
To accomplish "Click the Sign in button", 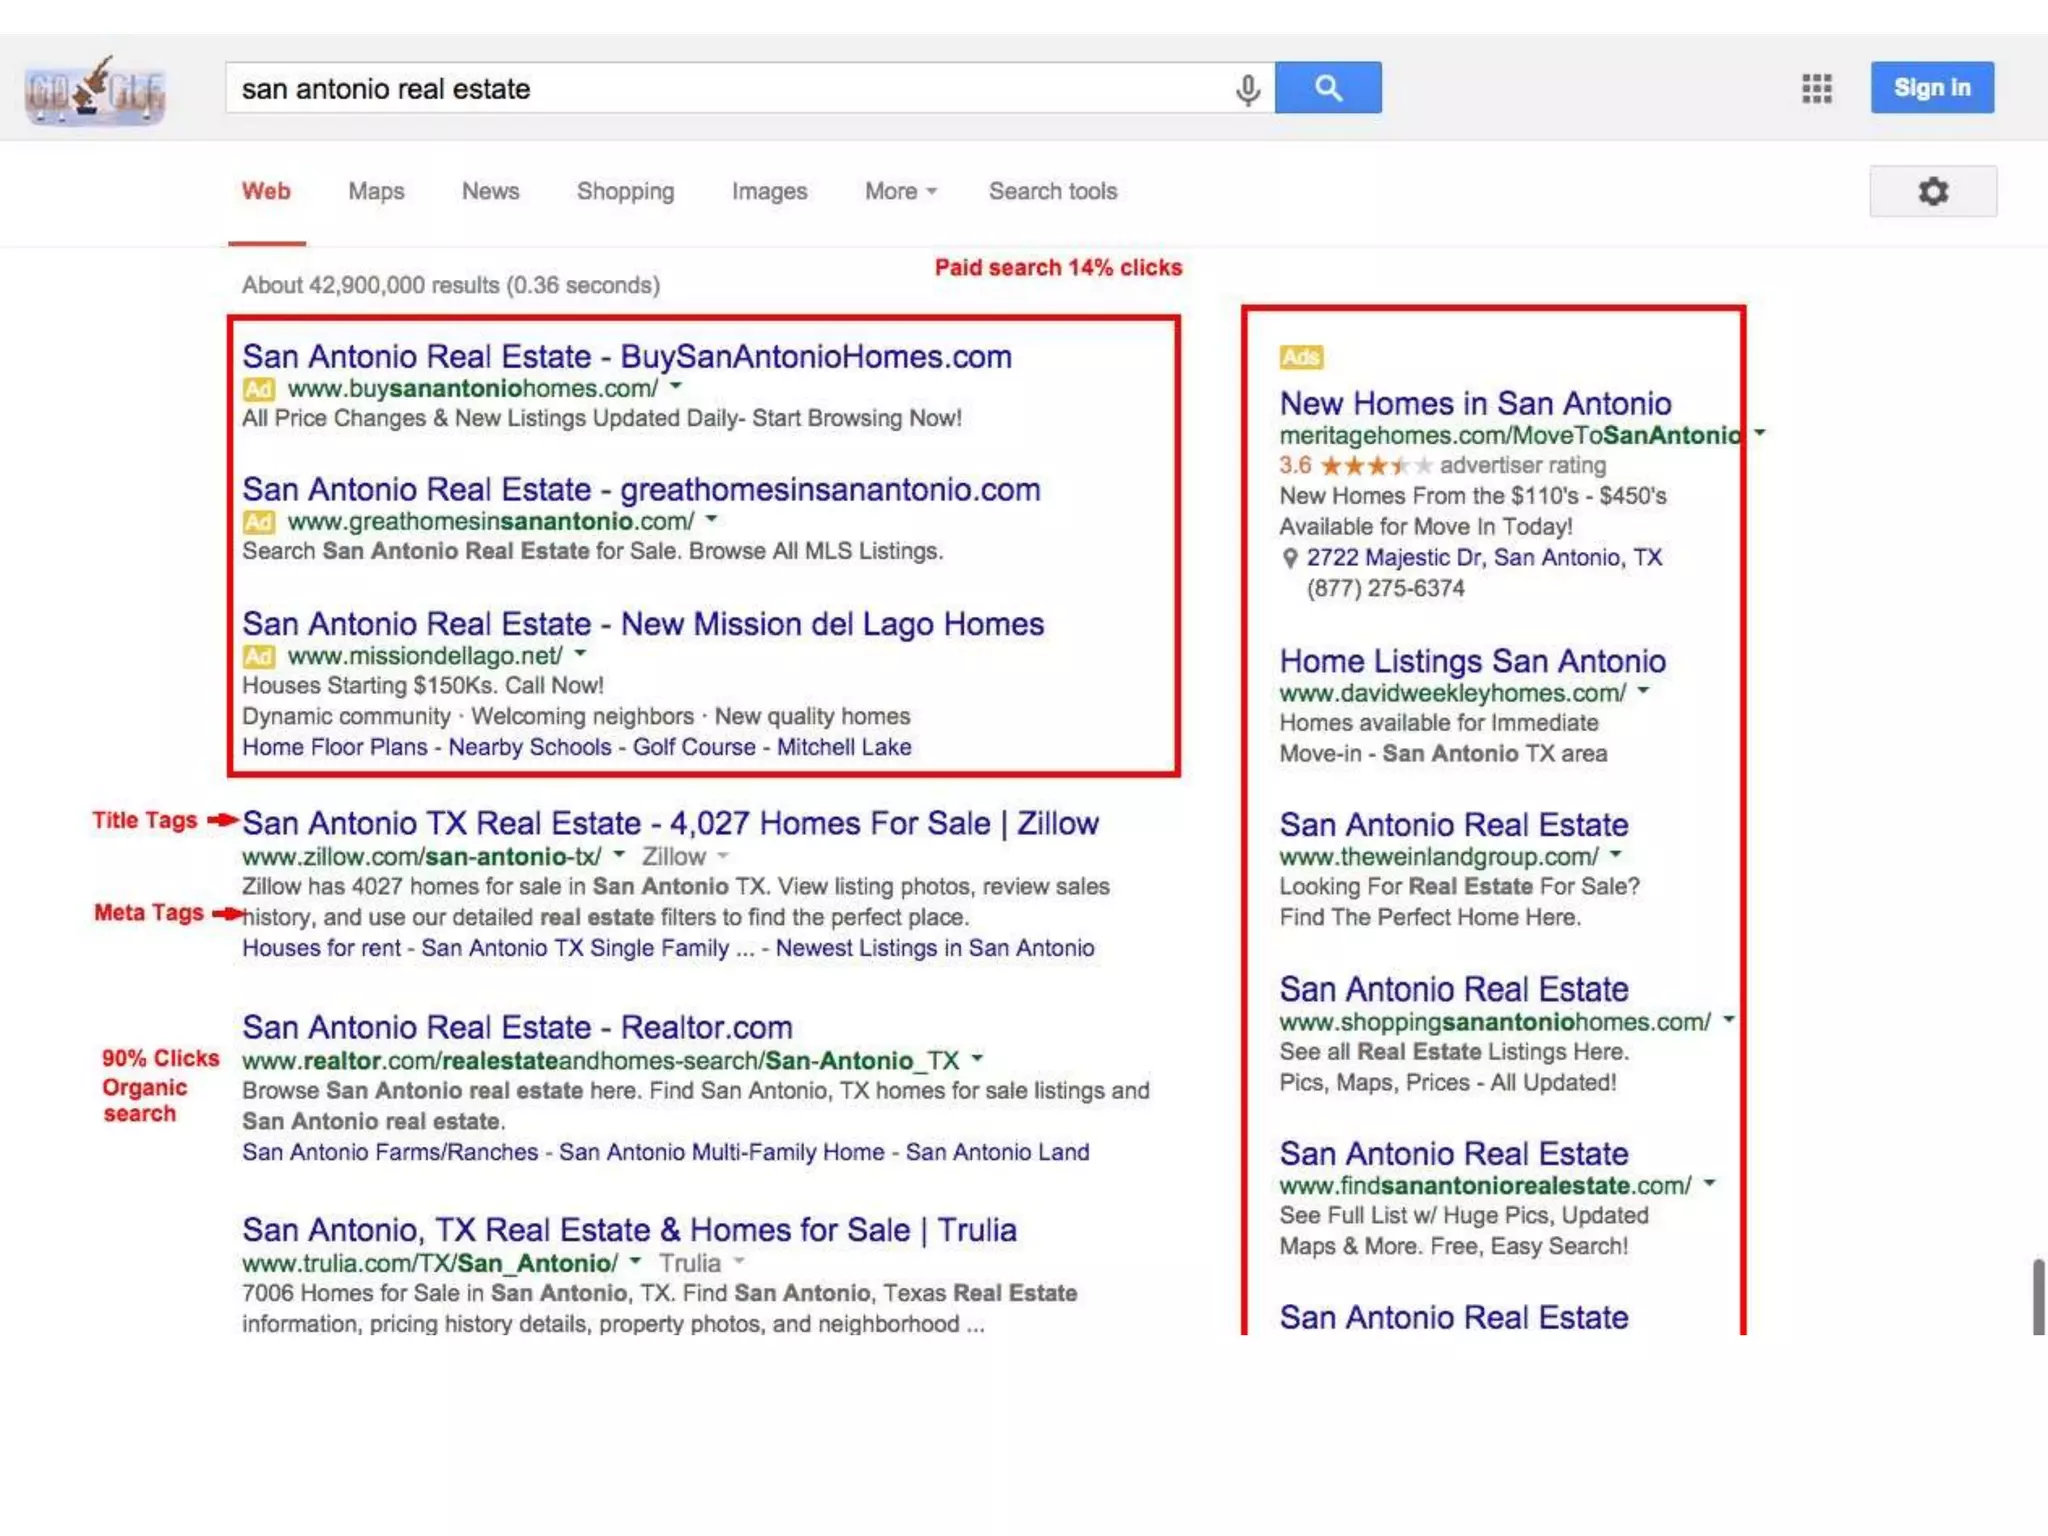I will pos(1931,88).
